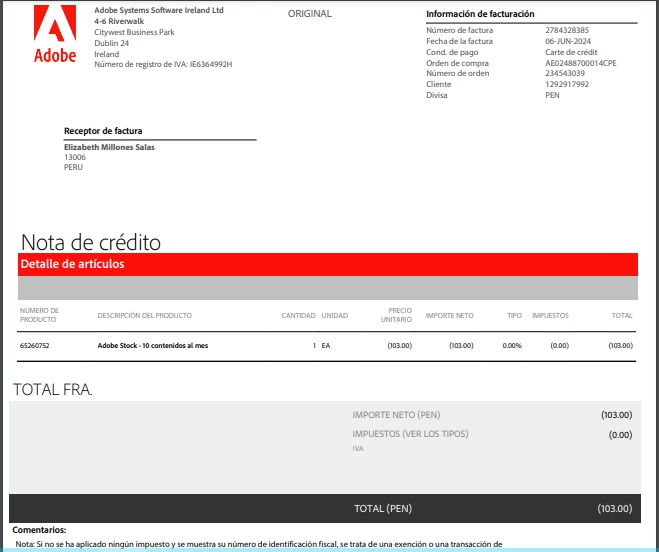Viewport: 659px width, 552px height.
Task: Click the line-item tax amount (0.00)
Action: [x=559, y=346]
